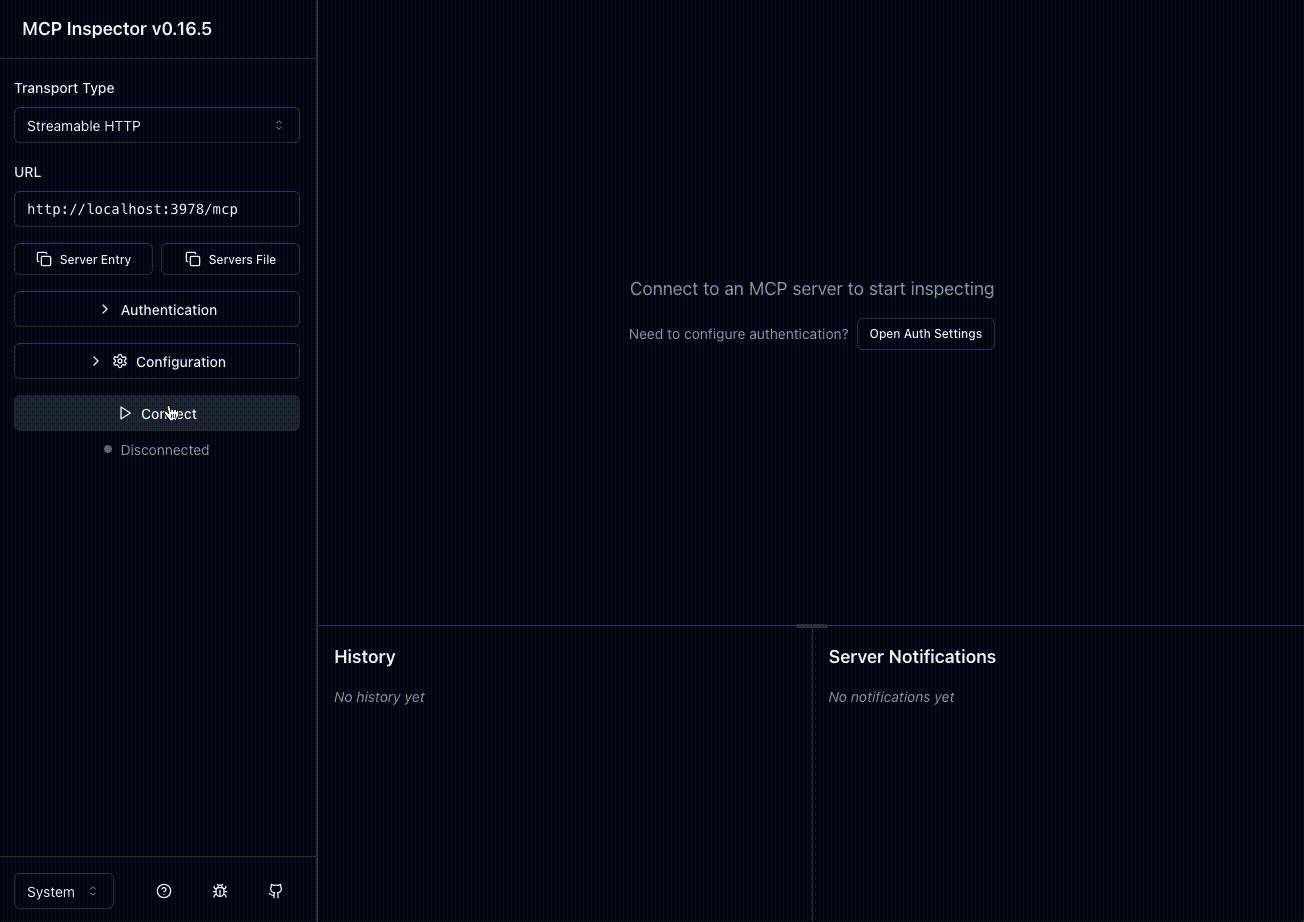Expand the Authentication section

[157, 309]
